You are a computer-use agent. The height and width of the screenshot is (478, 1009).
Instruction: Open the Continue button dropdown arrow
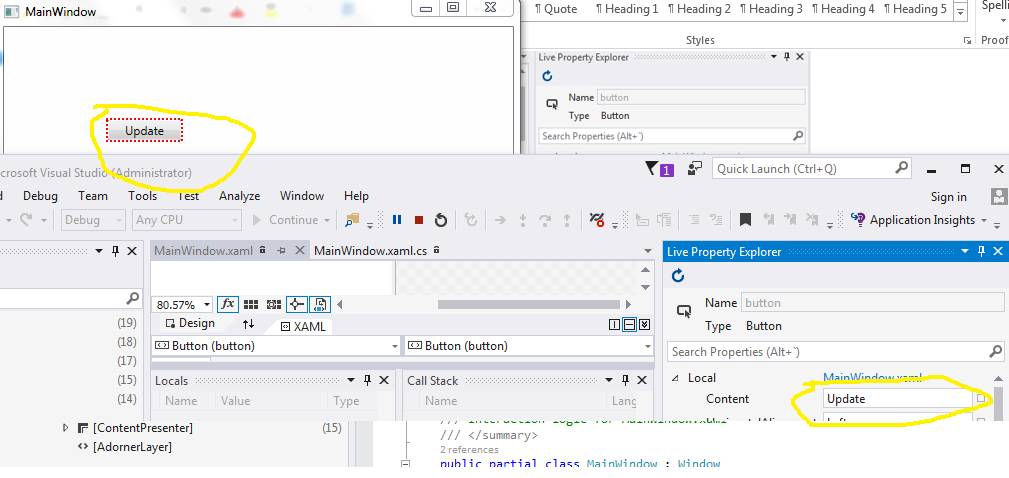tap(326, 220)
